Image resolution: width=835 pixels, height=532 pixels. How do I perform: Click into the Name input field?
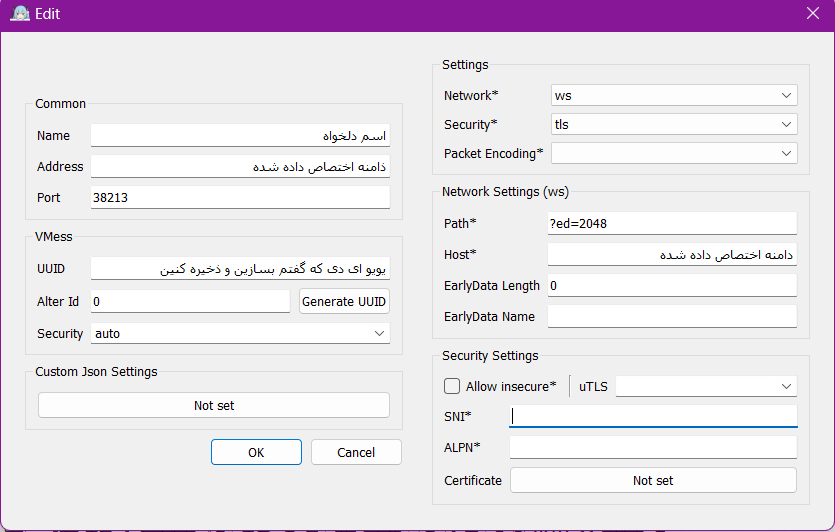pyautogui.click(x=240, y=135)
